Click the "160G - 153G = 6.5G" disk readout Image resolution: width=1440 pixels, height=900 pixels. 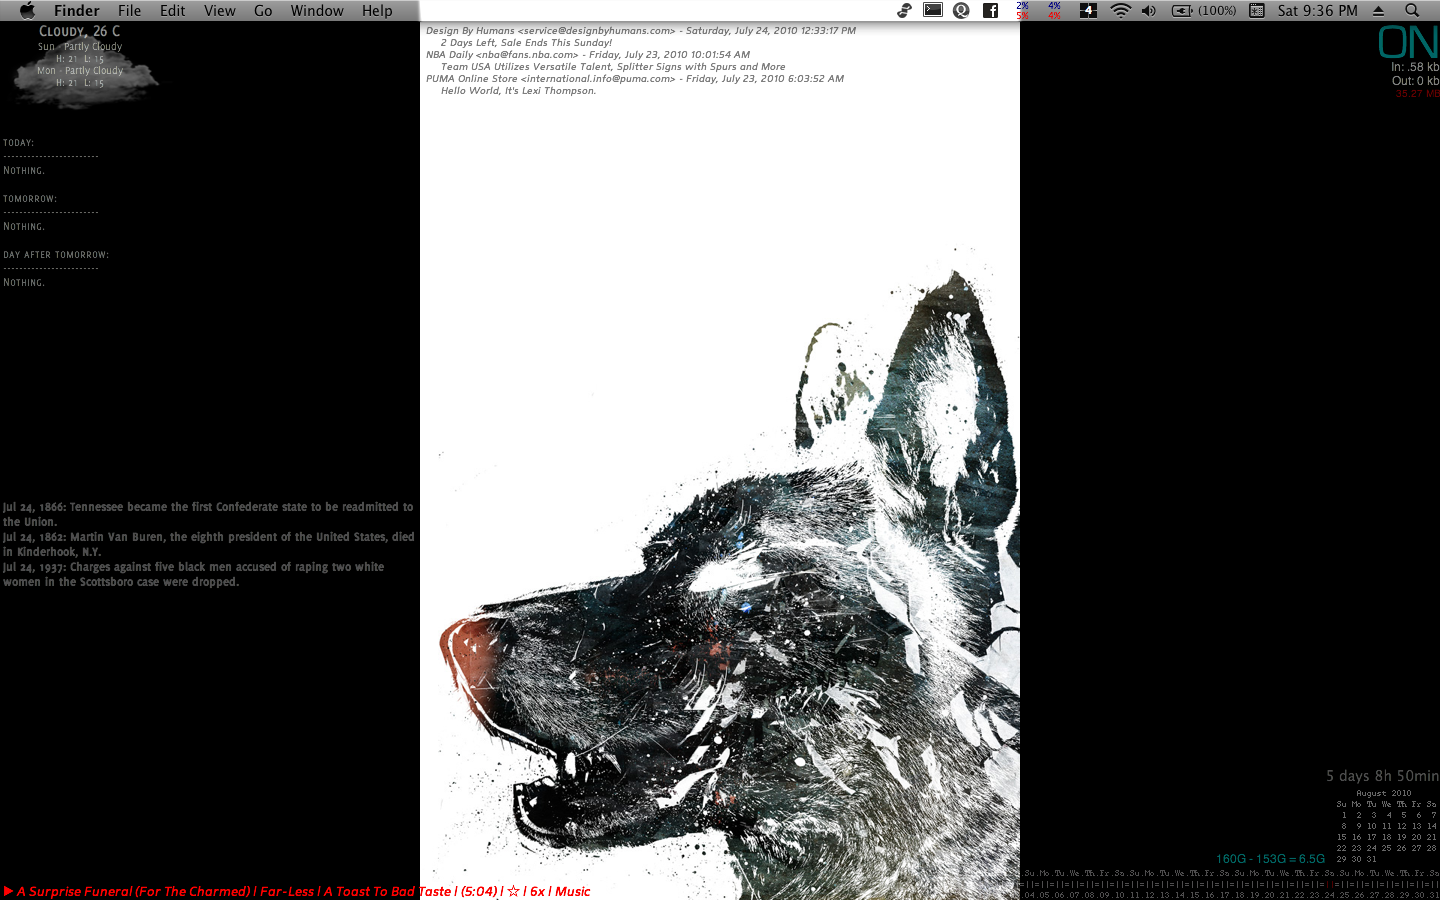coord(1270,859)
